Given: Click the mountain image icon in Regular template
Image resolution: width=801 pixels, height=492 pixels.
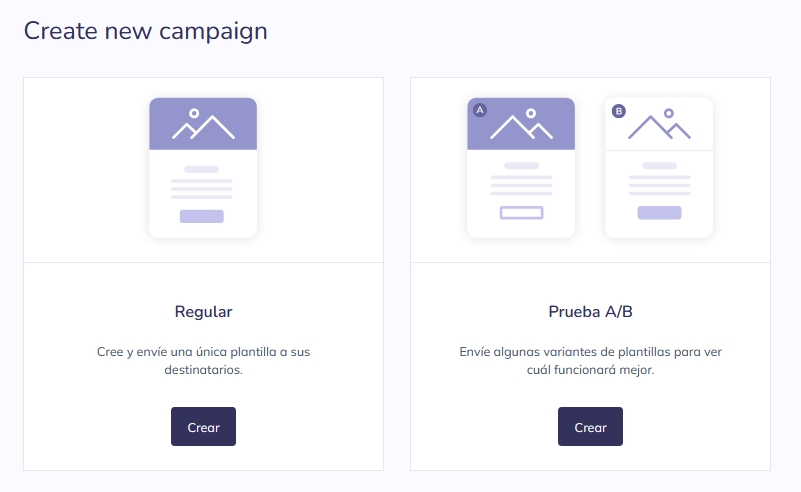Looking at the screenshot, I should pos(202,124).
